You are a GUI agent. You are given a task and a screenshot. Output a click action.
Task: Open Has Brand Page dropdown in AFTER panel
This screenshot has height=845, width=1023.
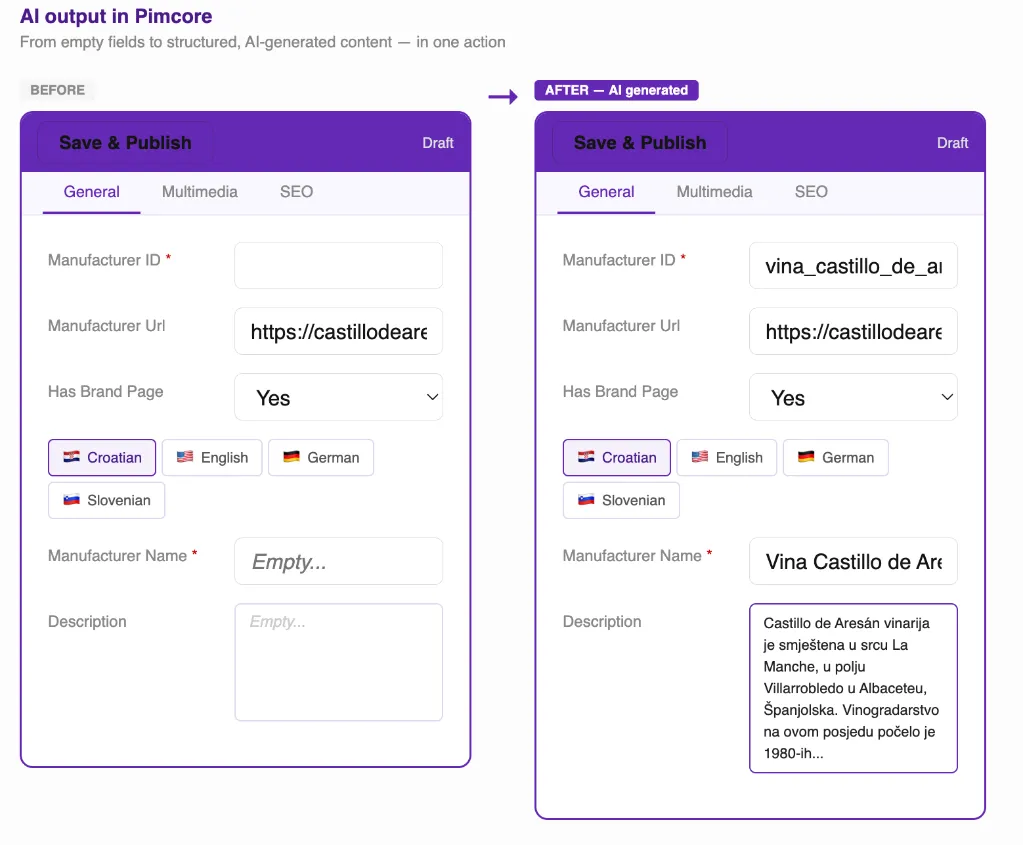tap(853, 397)
